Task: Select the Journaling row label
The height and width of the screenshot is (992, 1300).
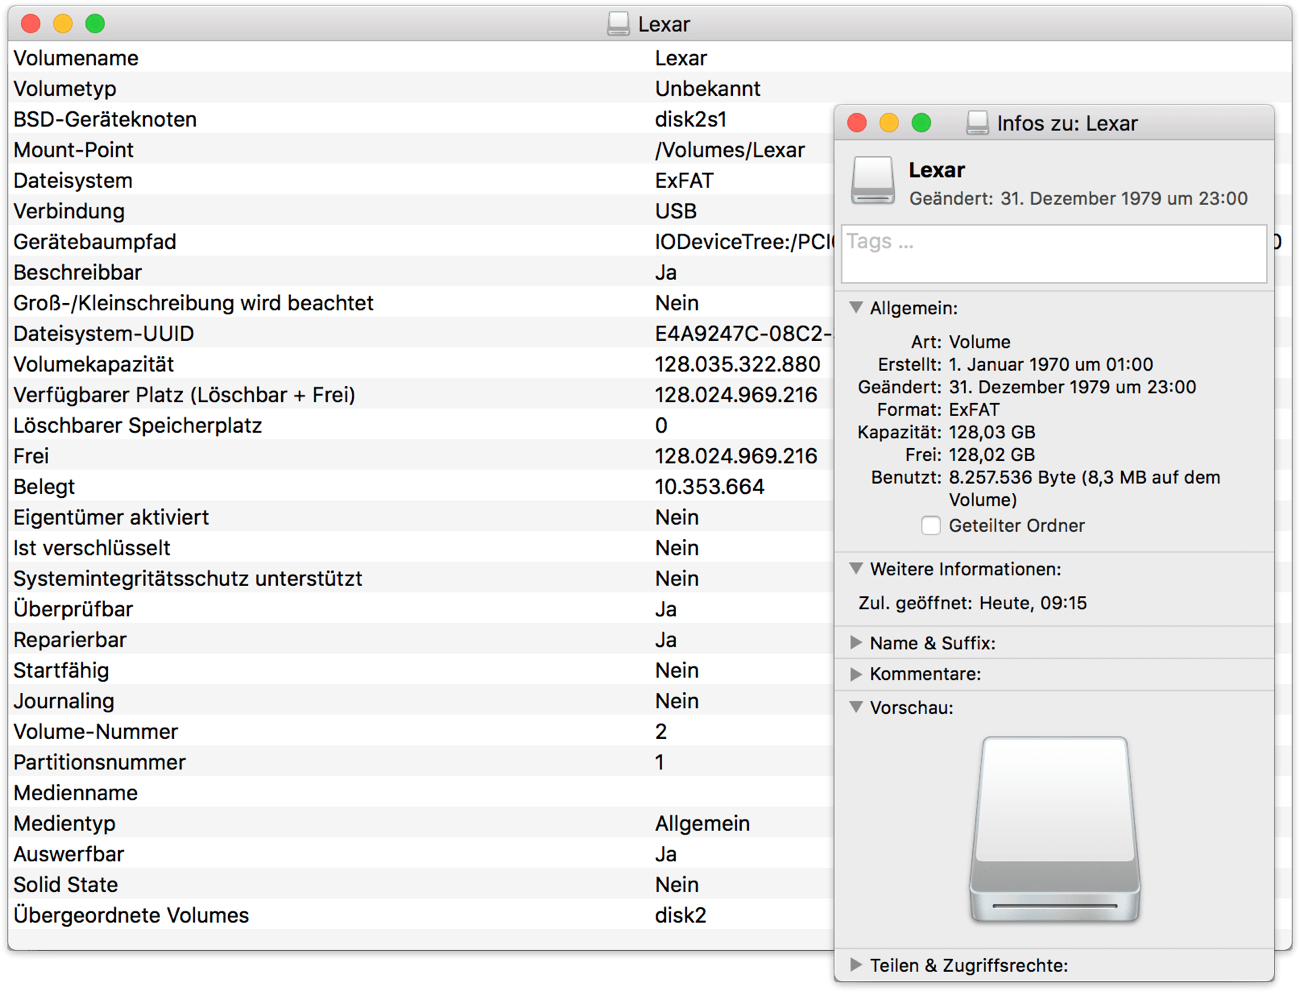Action: click(x=64, y=701)
